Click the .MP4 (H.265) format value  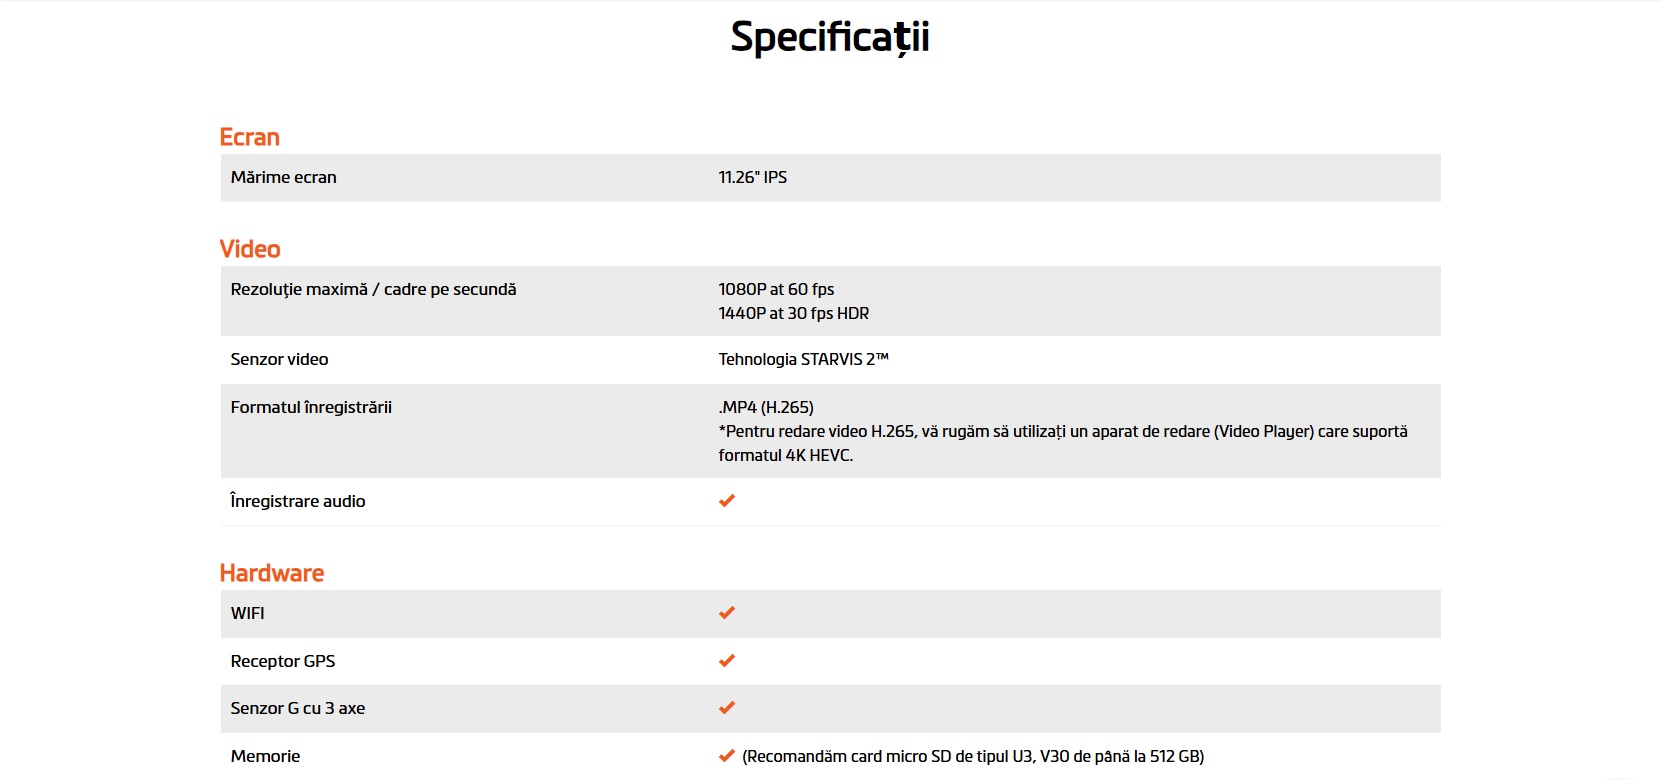point(766,407)
